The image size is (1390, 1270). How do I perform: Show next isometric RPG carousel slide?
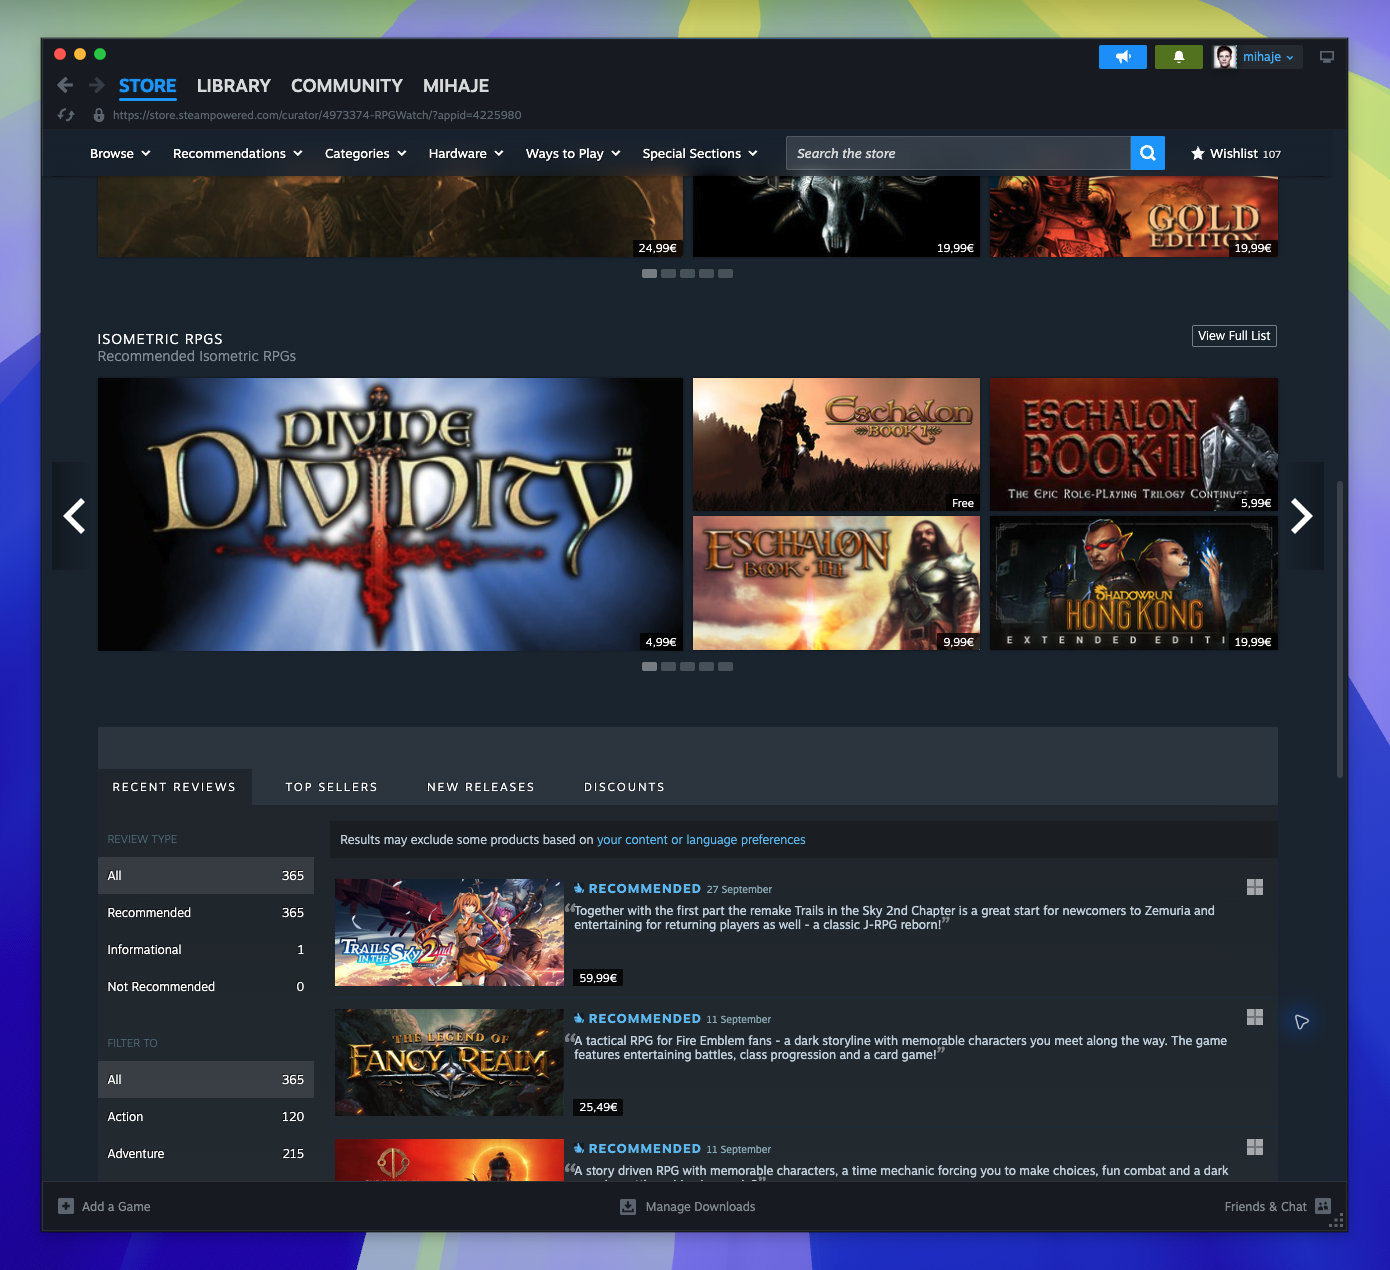pos(1301,516)
